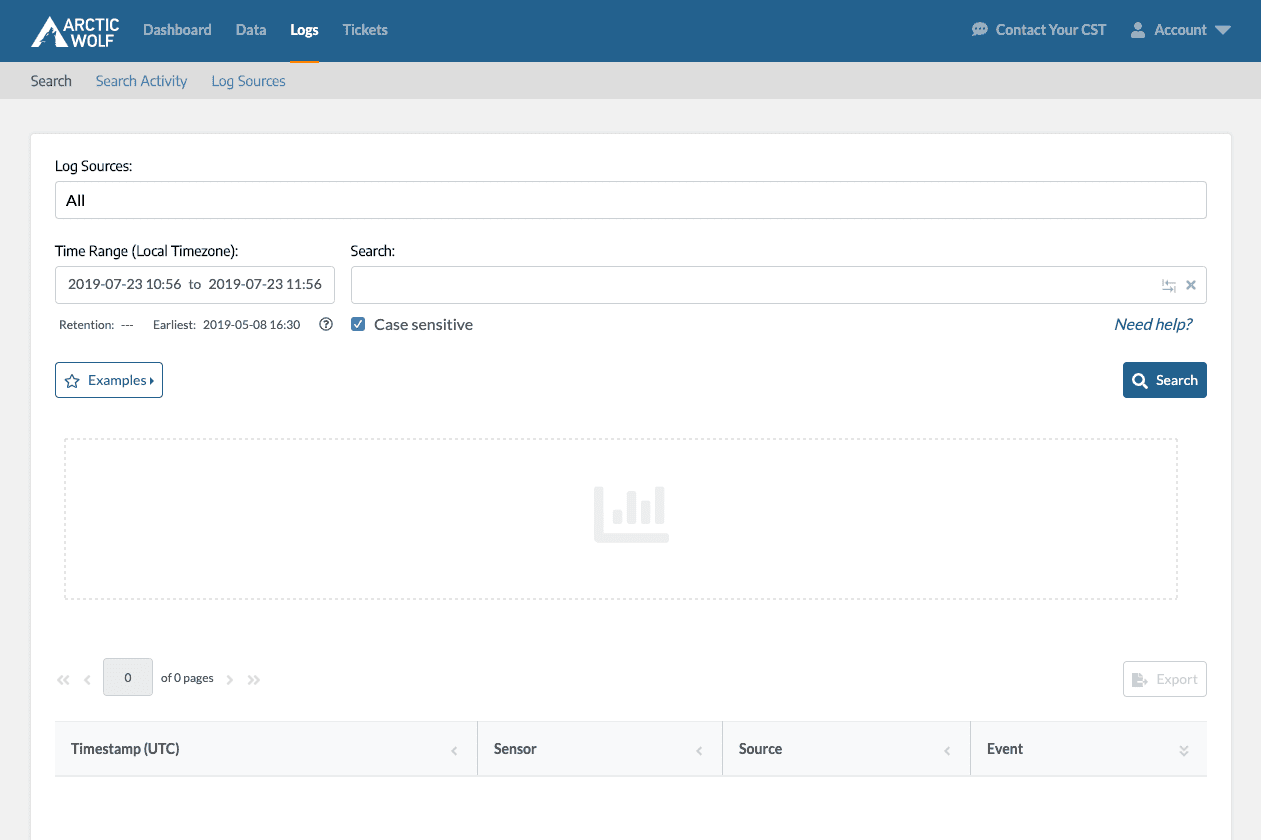Jump to the last results page
The width and height of the screenshot is (1261, 840).
pos(254,680)
